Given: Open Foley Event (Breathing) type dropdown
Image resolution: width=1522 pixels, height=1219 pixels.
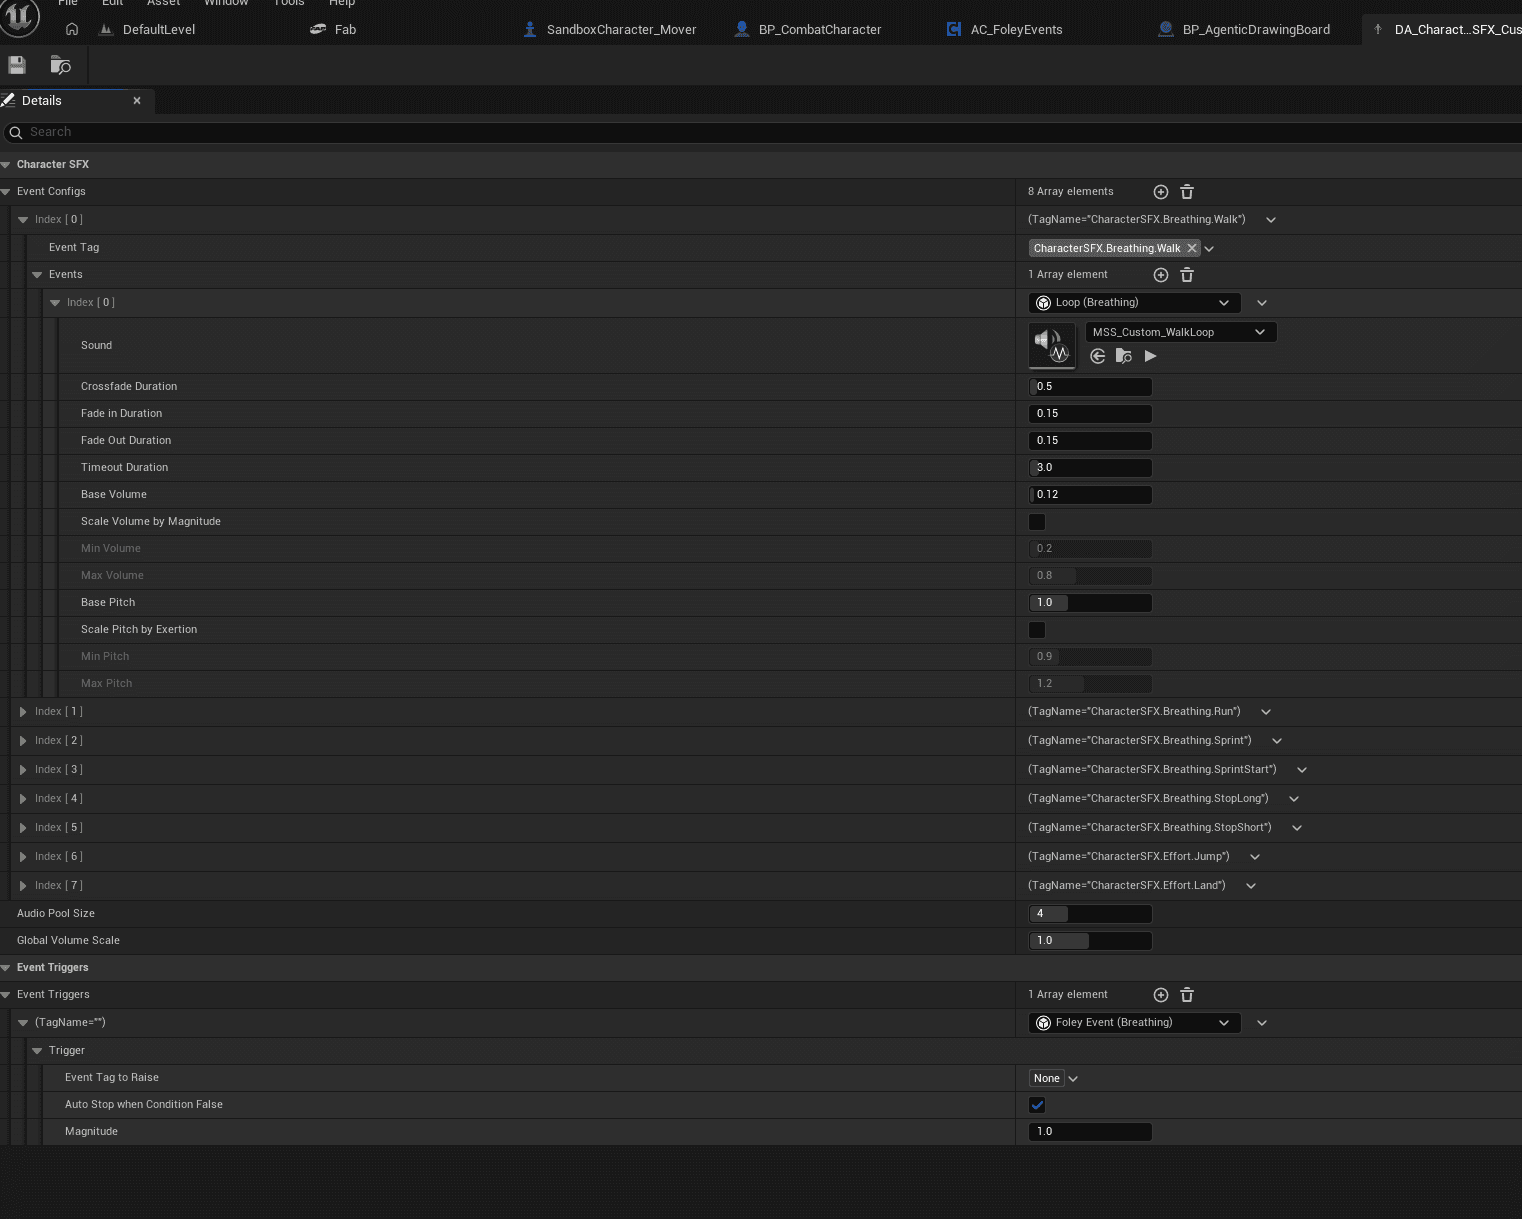Looking at the screenshot, I should (x=1134, y=1023).
